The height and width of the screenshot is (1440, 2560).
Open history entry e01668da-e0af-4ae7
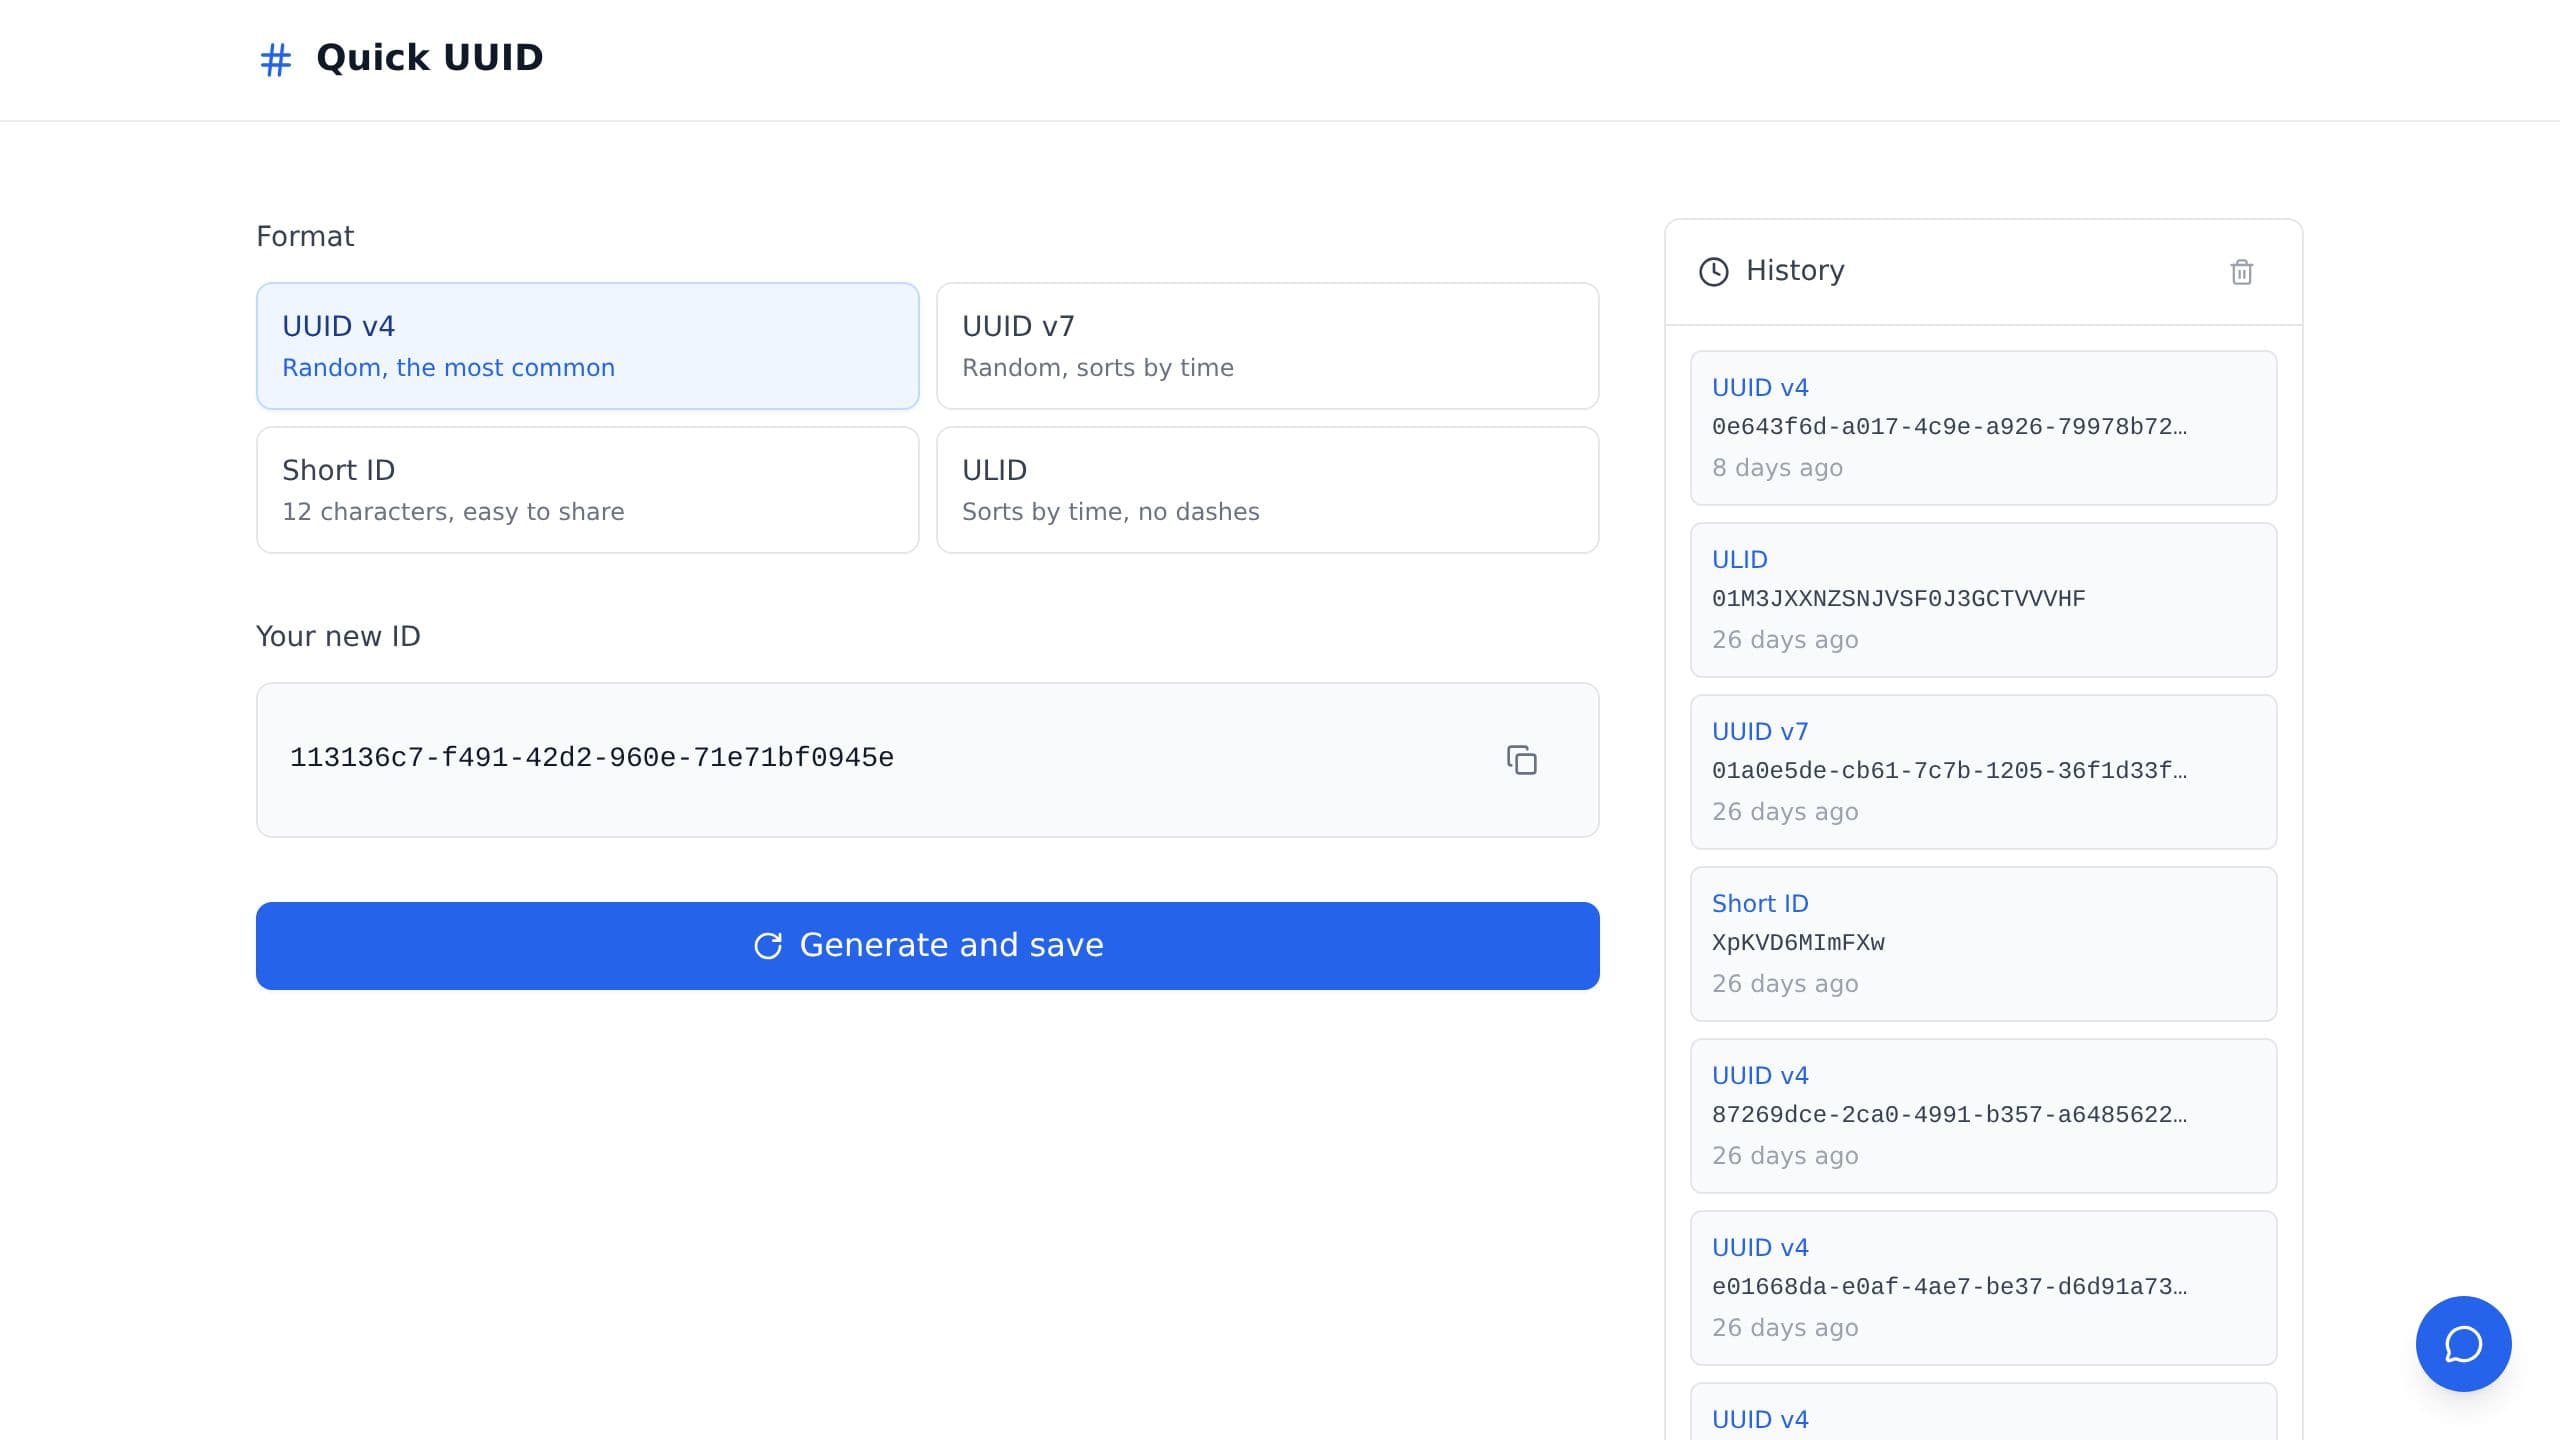[1983, 1288]
